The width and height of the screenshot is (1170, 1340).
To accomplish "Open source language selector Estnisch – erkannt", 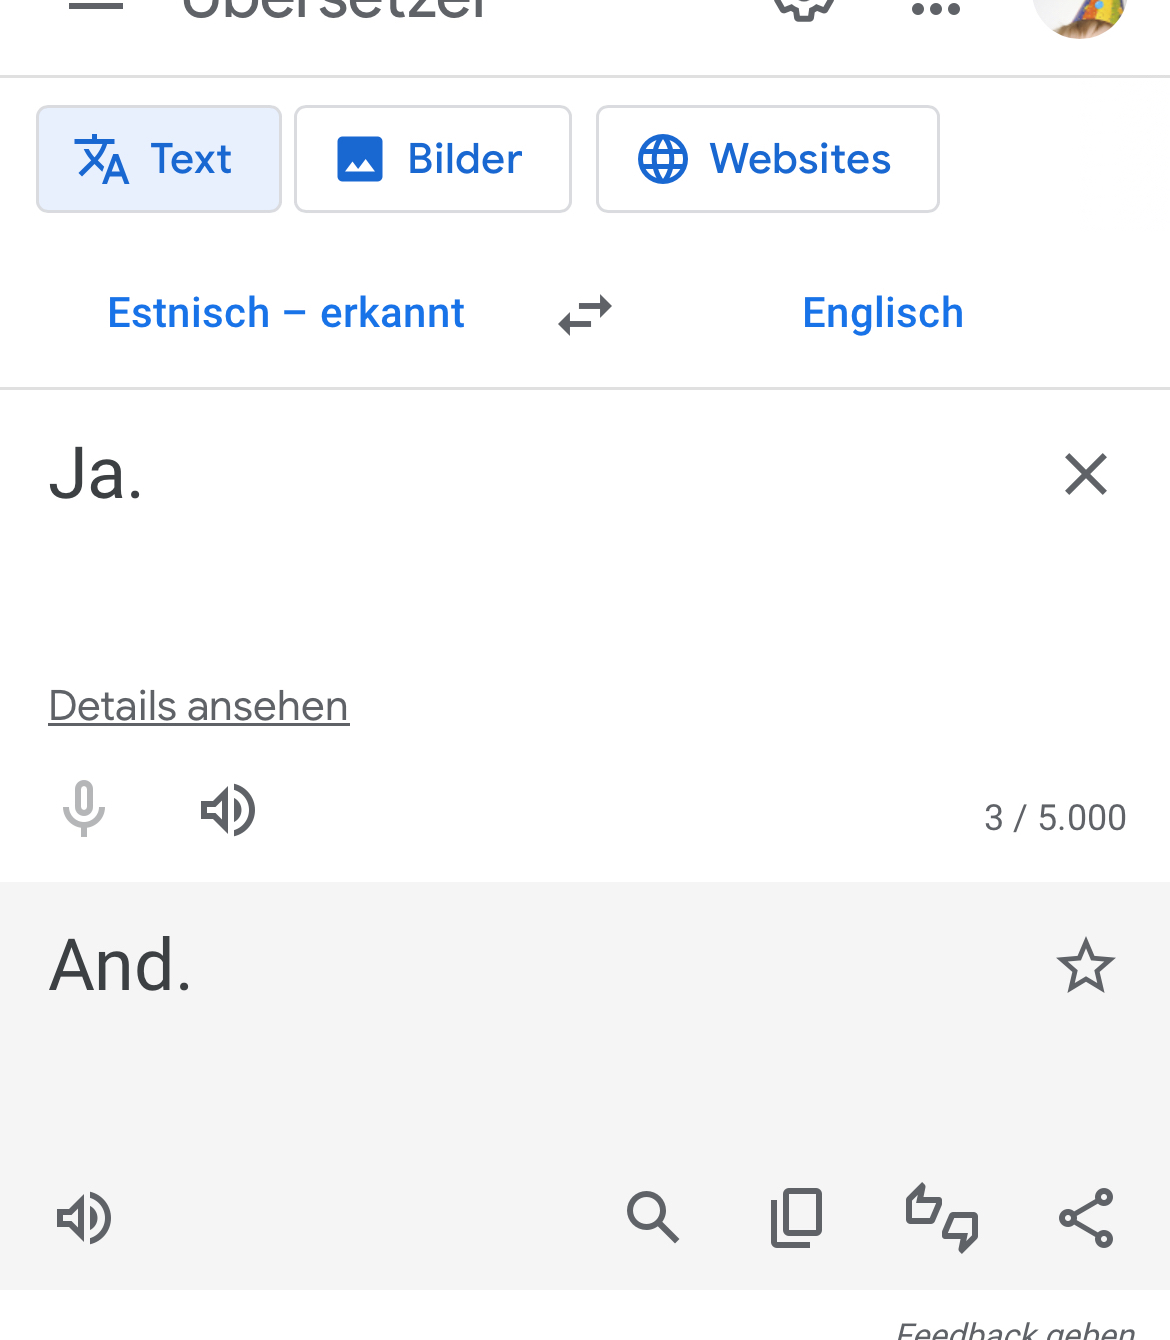I will [286, 313].
